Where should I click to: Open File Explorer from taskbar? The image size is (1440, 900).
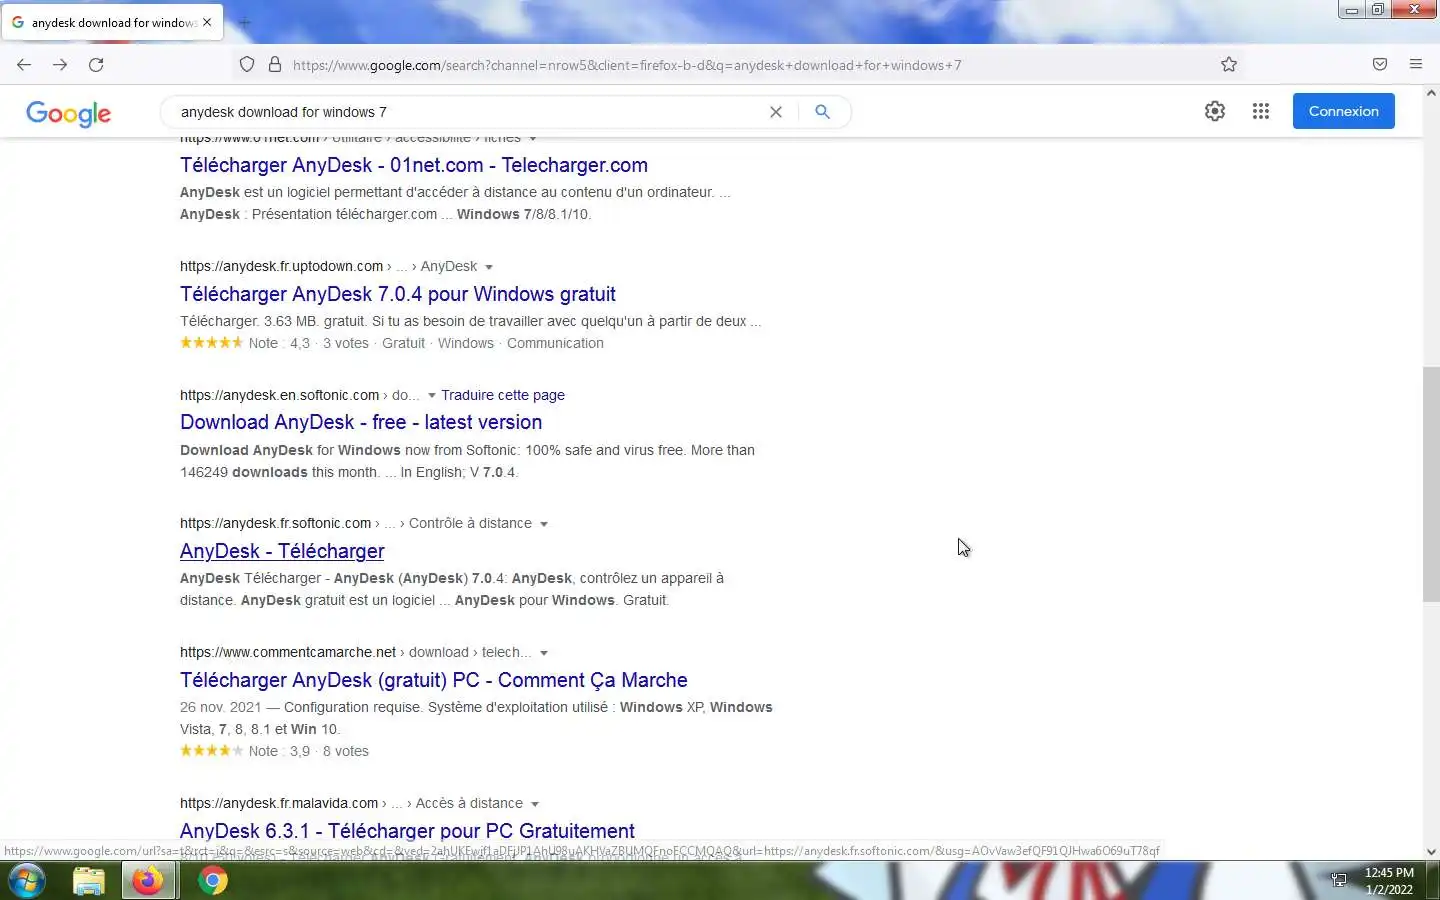89,881
